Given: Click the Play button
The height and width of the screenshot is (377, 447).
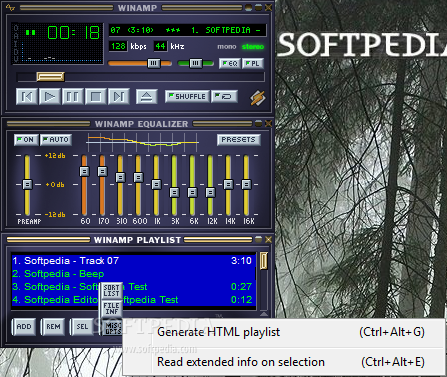Looking at the screenshot, I should click(x=50, y=97).
